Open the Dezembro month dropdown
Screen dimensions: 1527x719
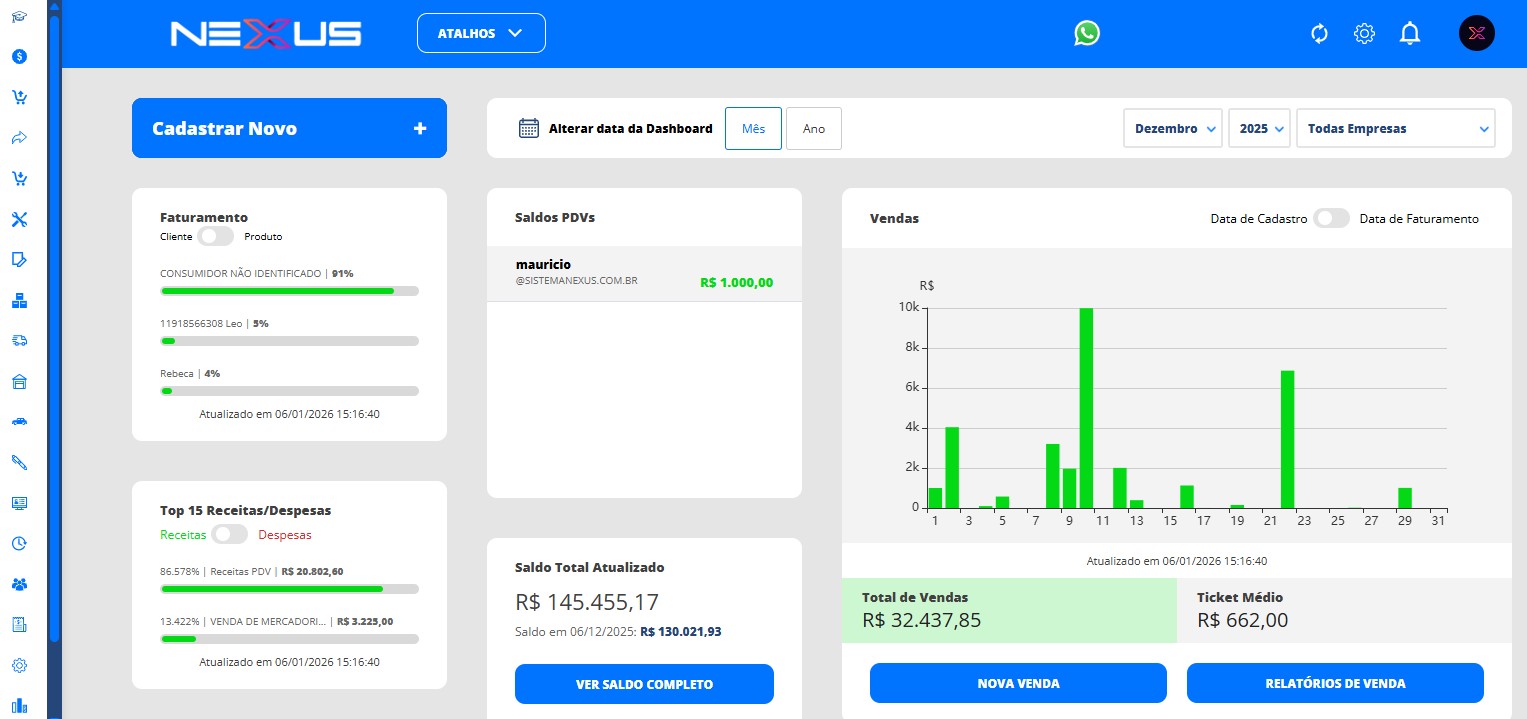coord(1174,129)
